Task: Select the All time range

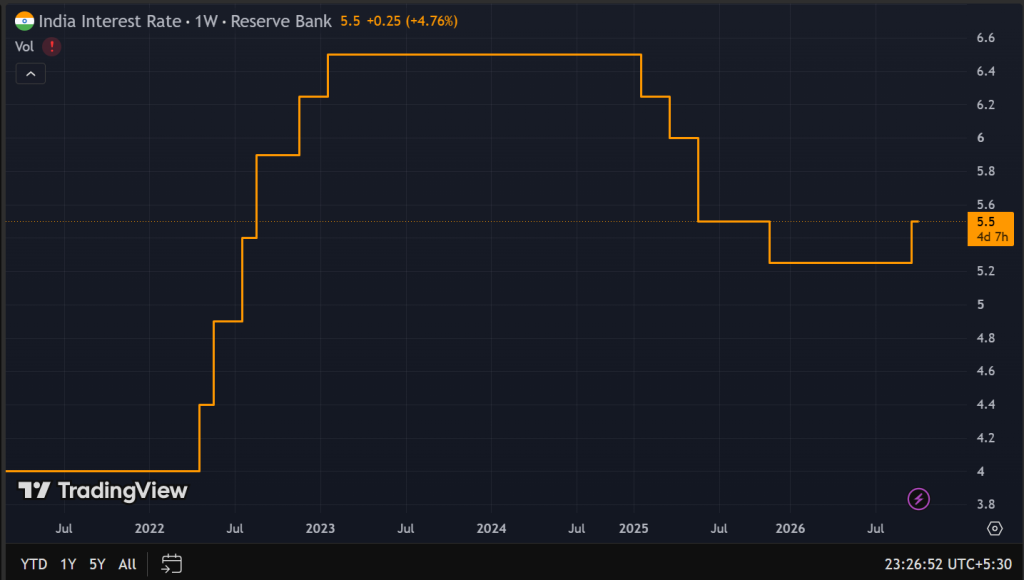Action: (127, 564)
